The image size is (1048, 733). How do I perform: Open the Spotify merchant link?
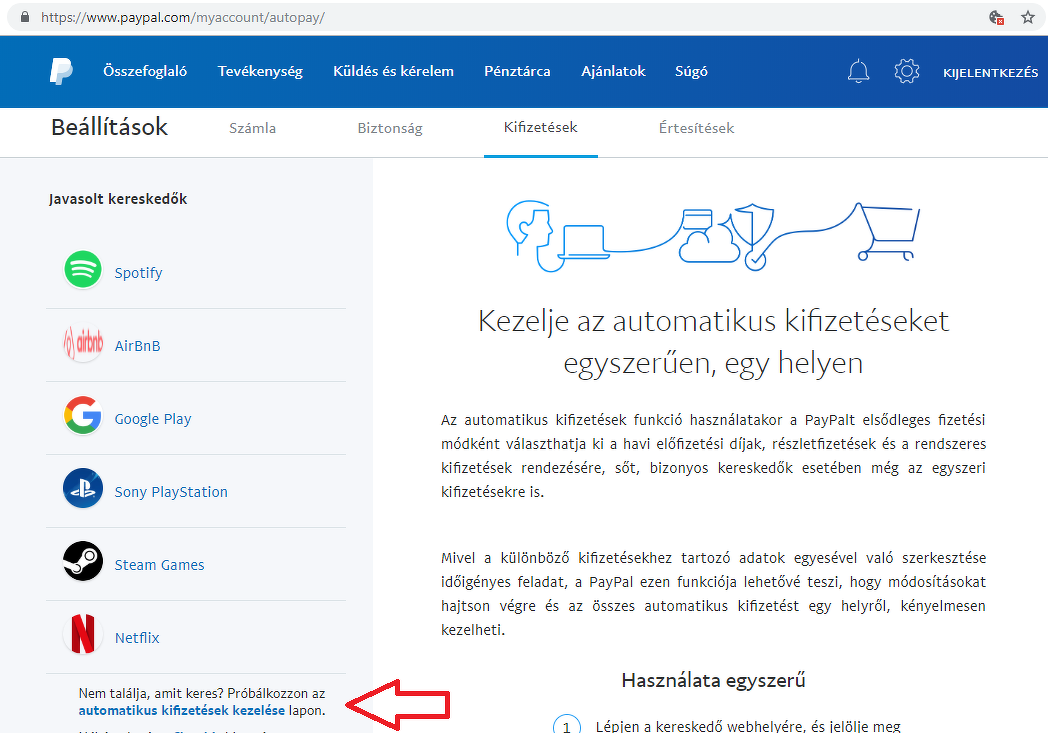pos(138,273)
